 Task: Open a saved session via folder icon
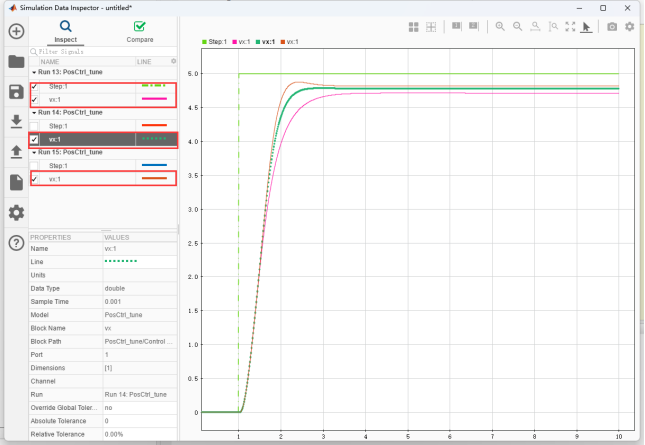click(16, 62)
